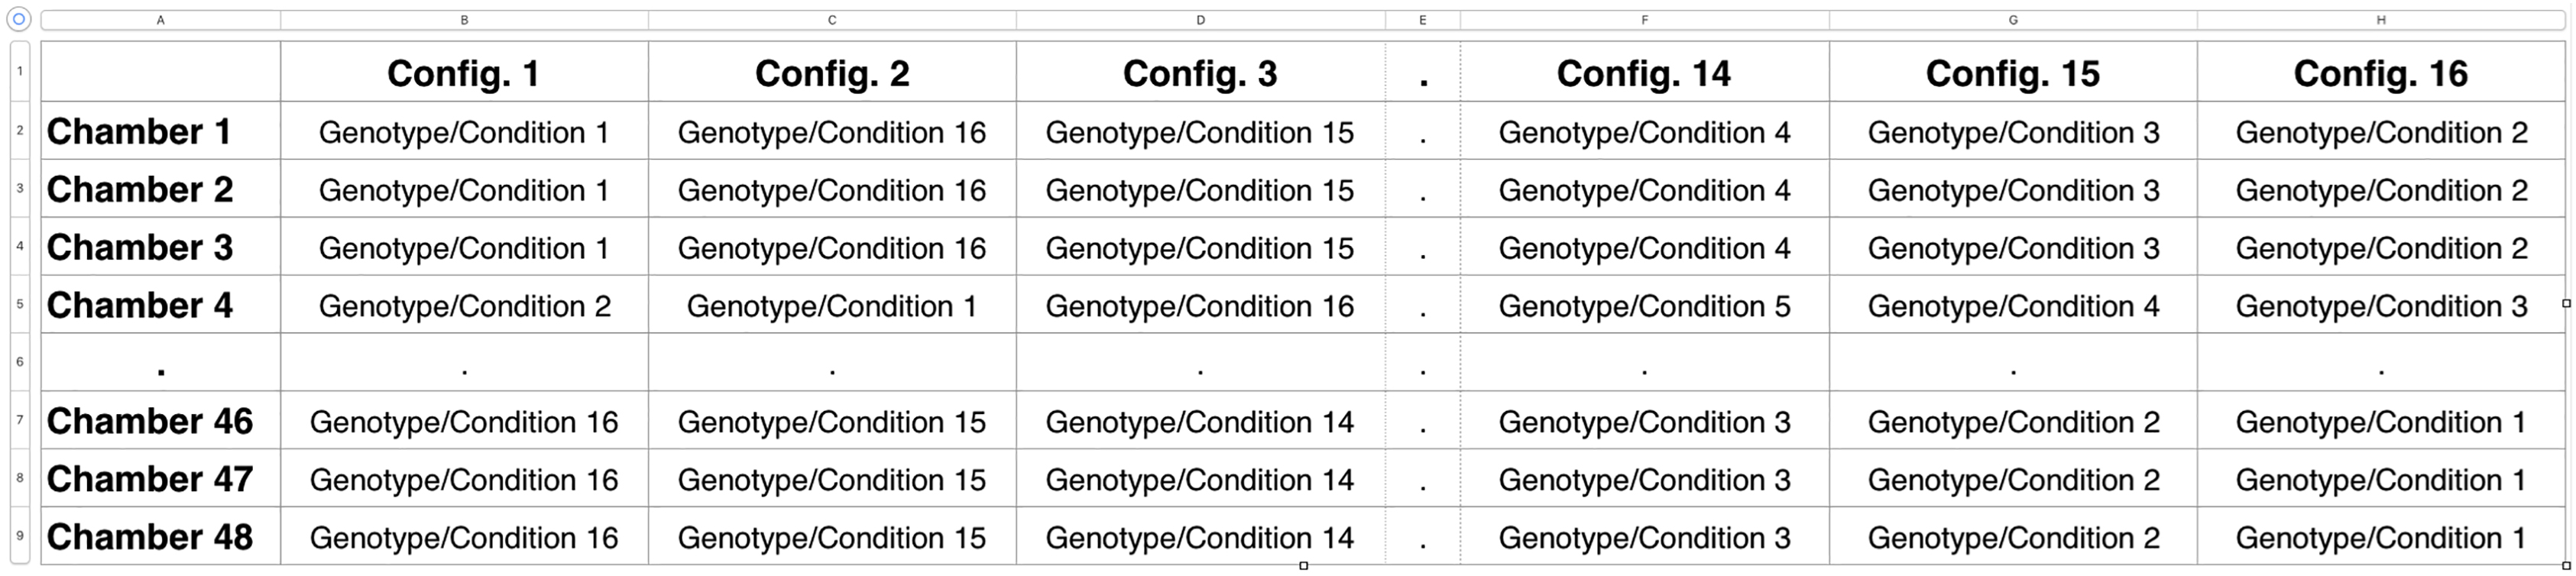Click Chamber 47's Config. 1 cell
Image resolution: width=2576 pixels, height=576 pixels.
[464, 480]
